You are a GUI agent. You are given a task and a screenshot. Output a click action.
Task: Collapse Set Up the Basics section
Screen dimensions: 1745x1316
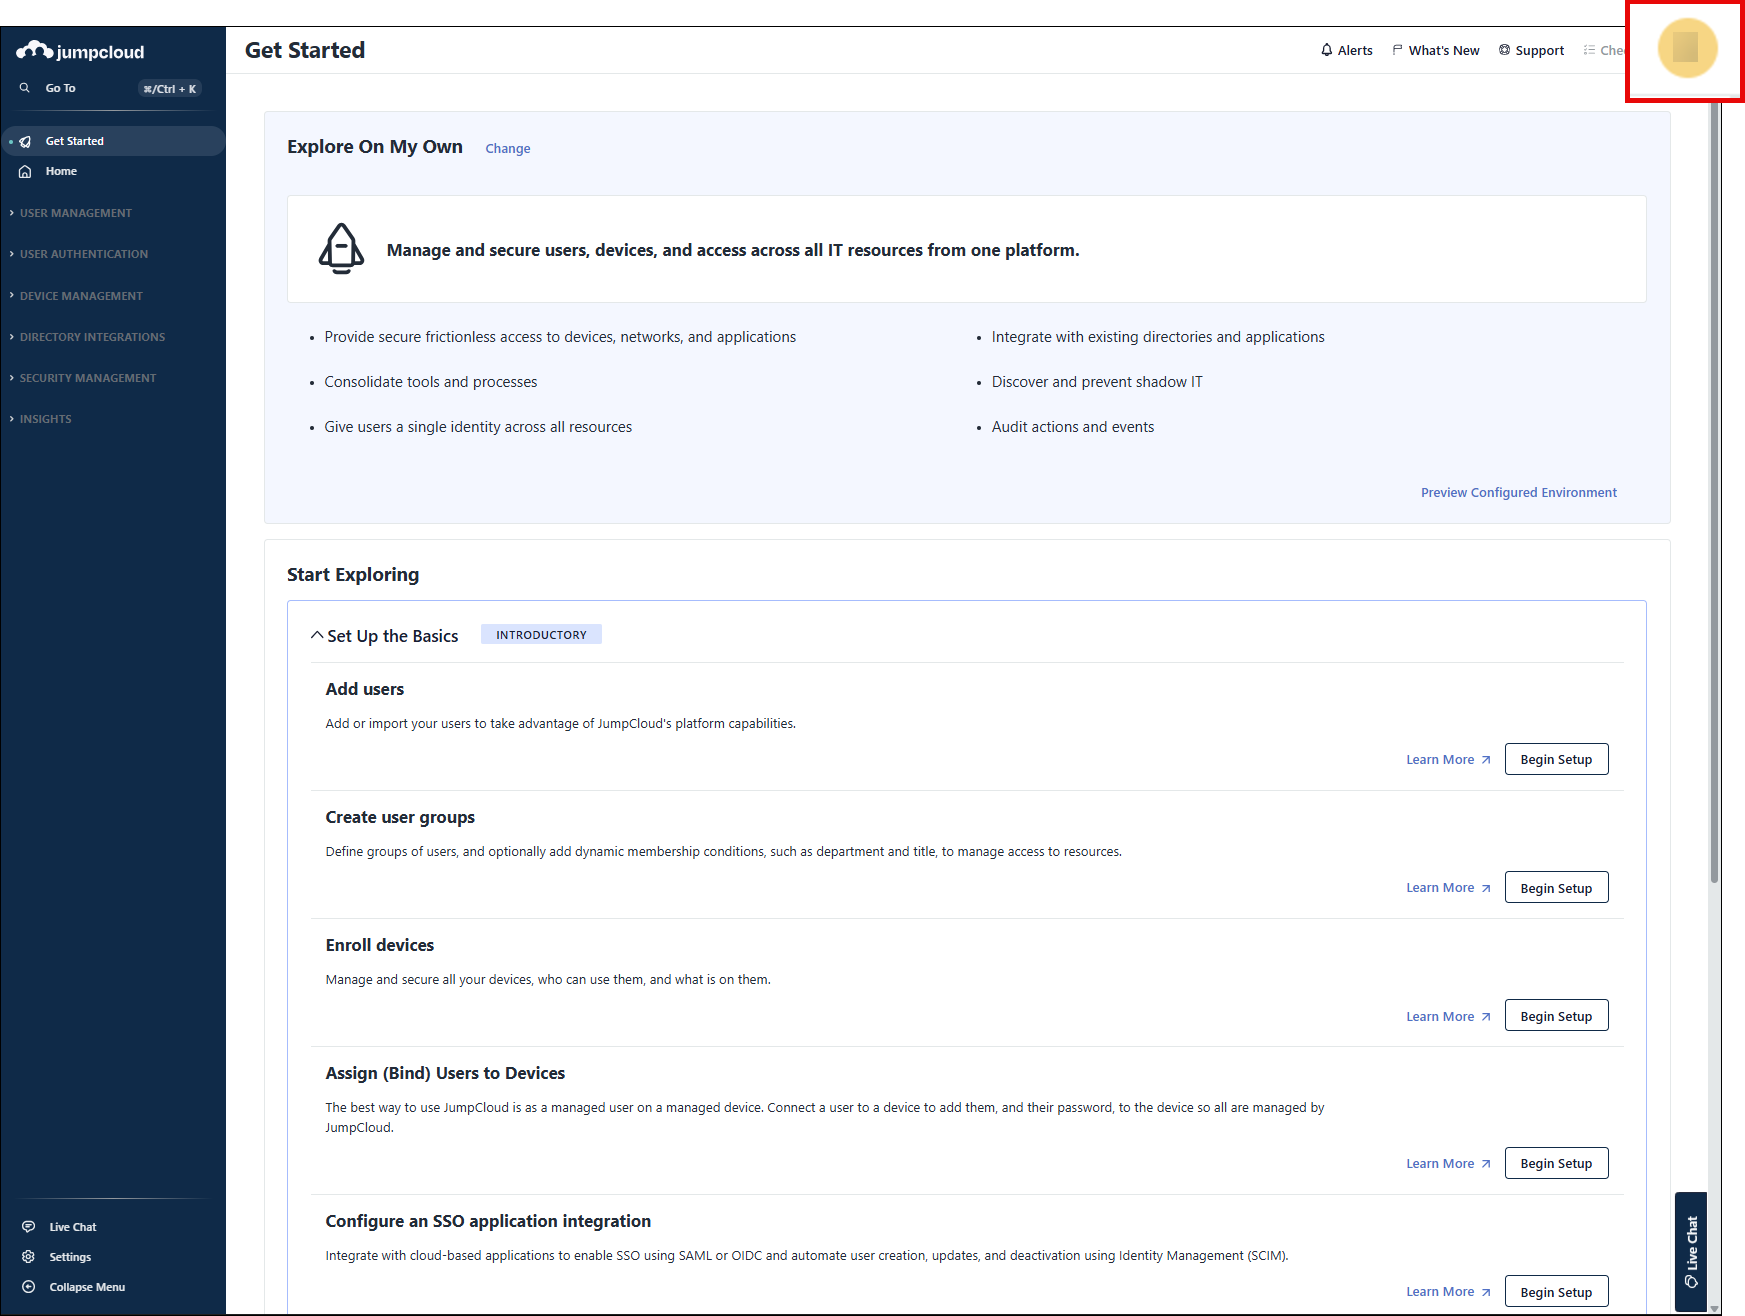tap(317, 636)
